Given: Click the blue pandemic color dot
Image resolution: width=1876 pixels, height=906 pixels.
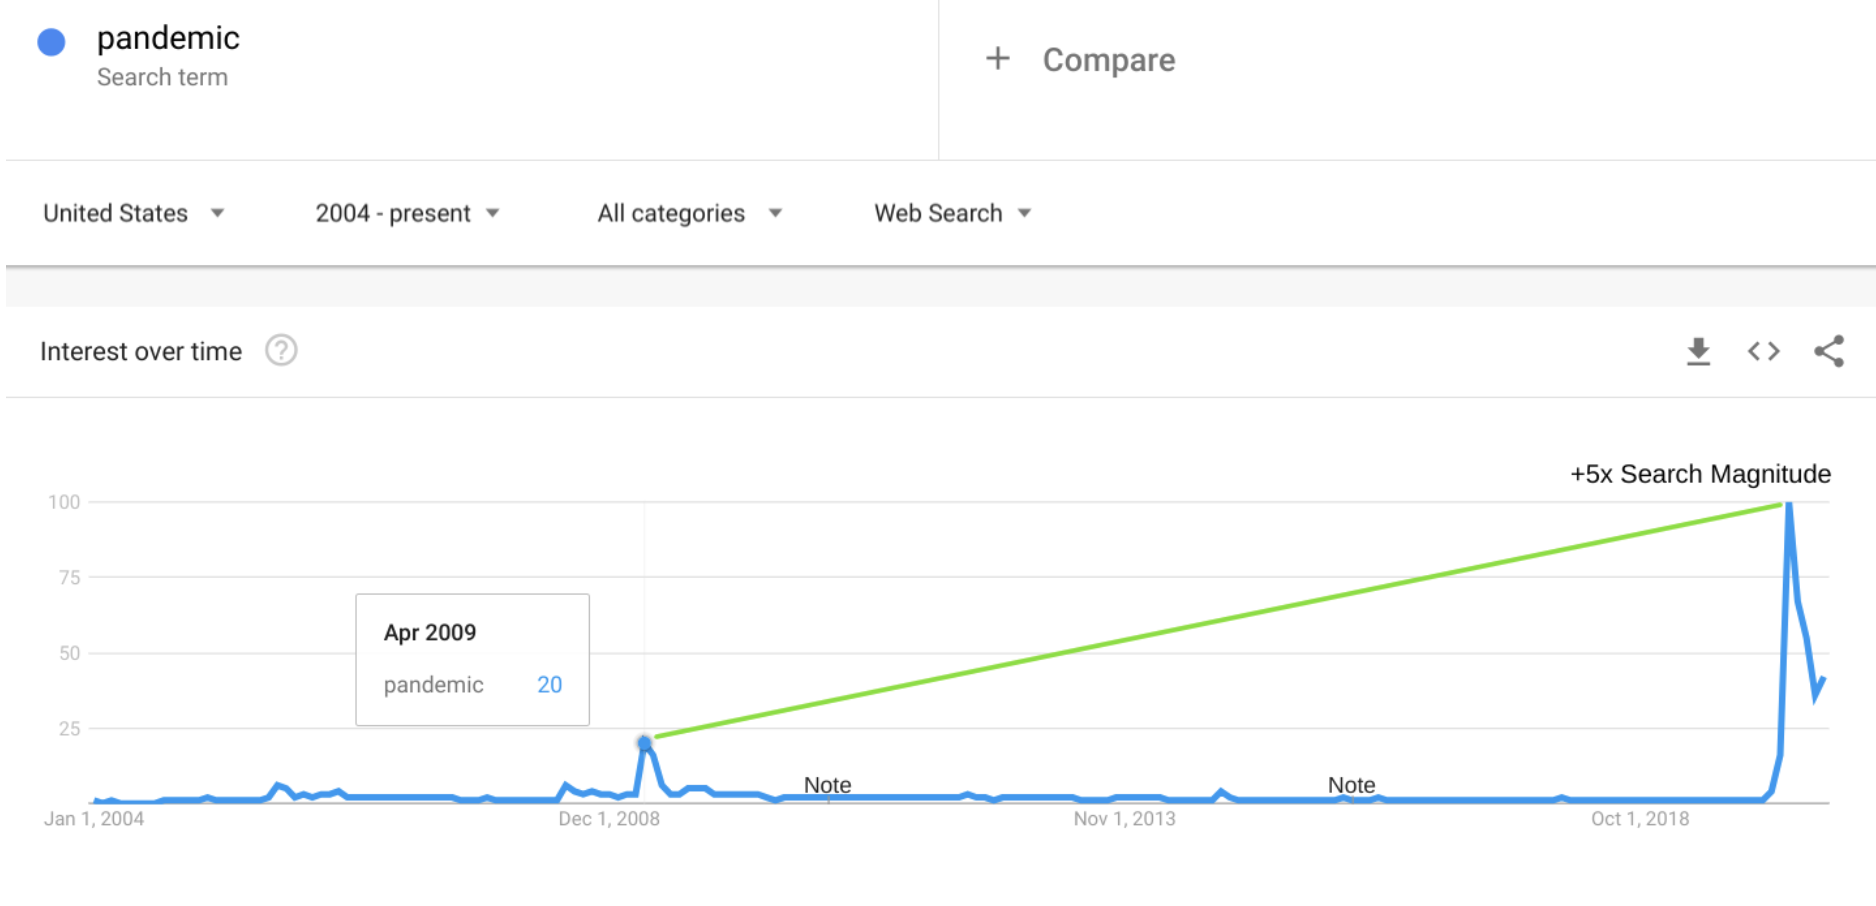Looking at the screenshot, I should click(x=51, y=42).
